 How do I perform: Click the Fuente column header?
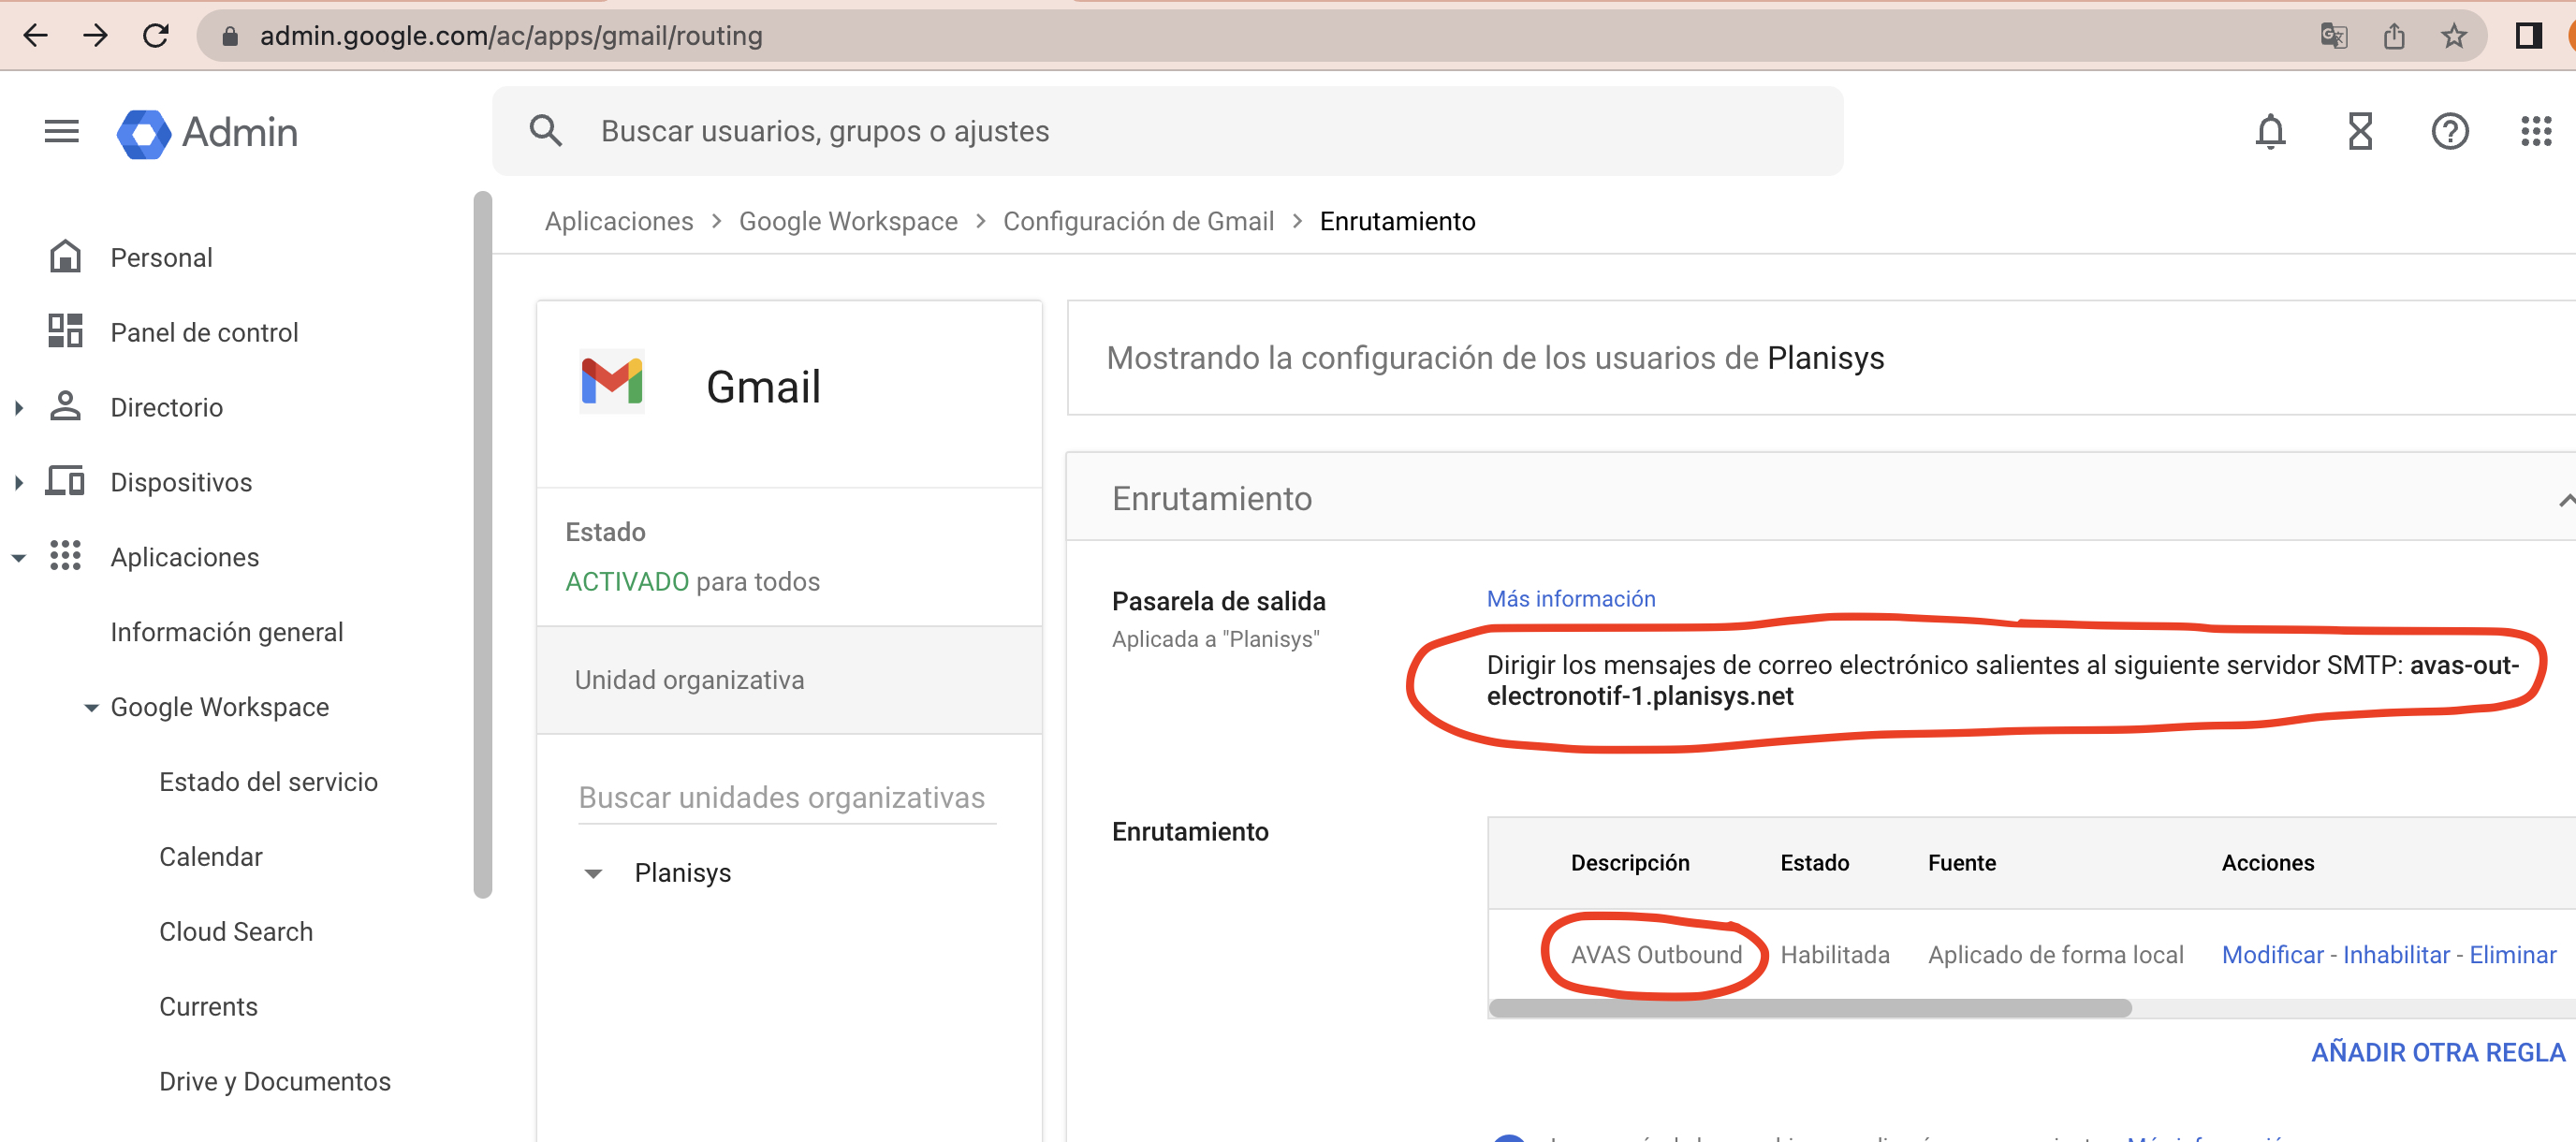[1961, 863]
